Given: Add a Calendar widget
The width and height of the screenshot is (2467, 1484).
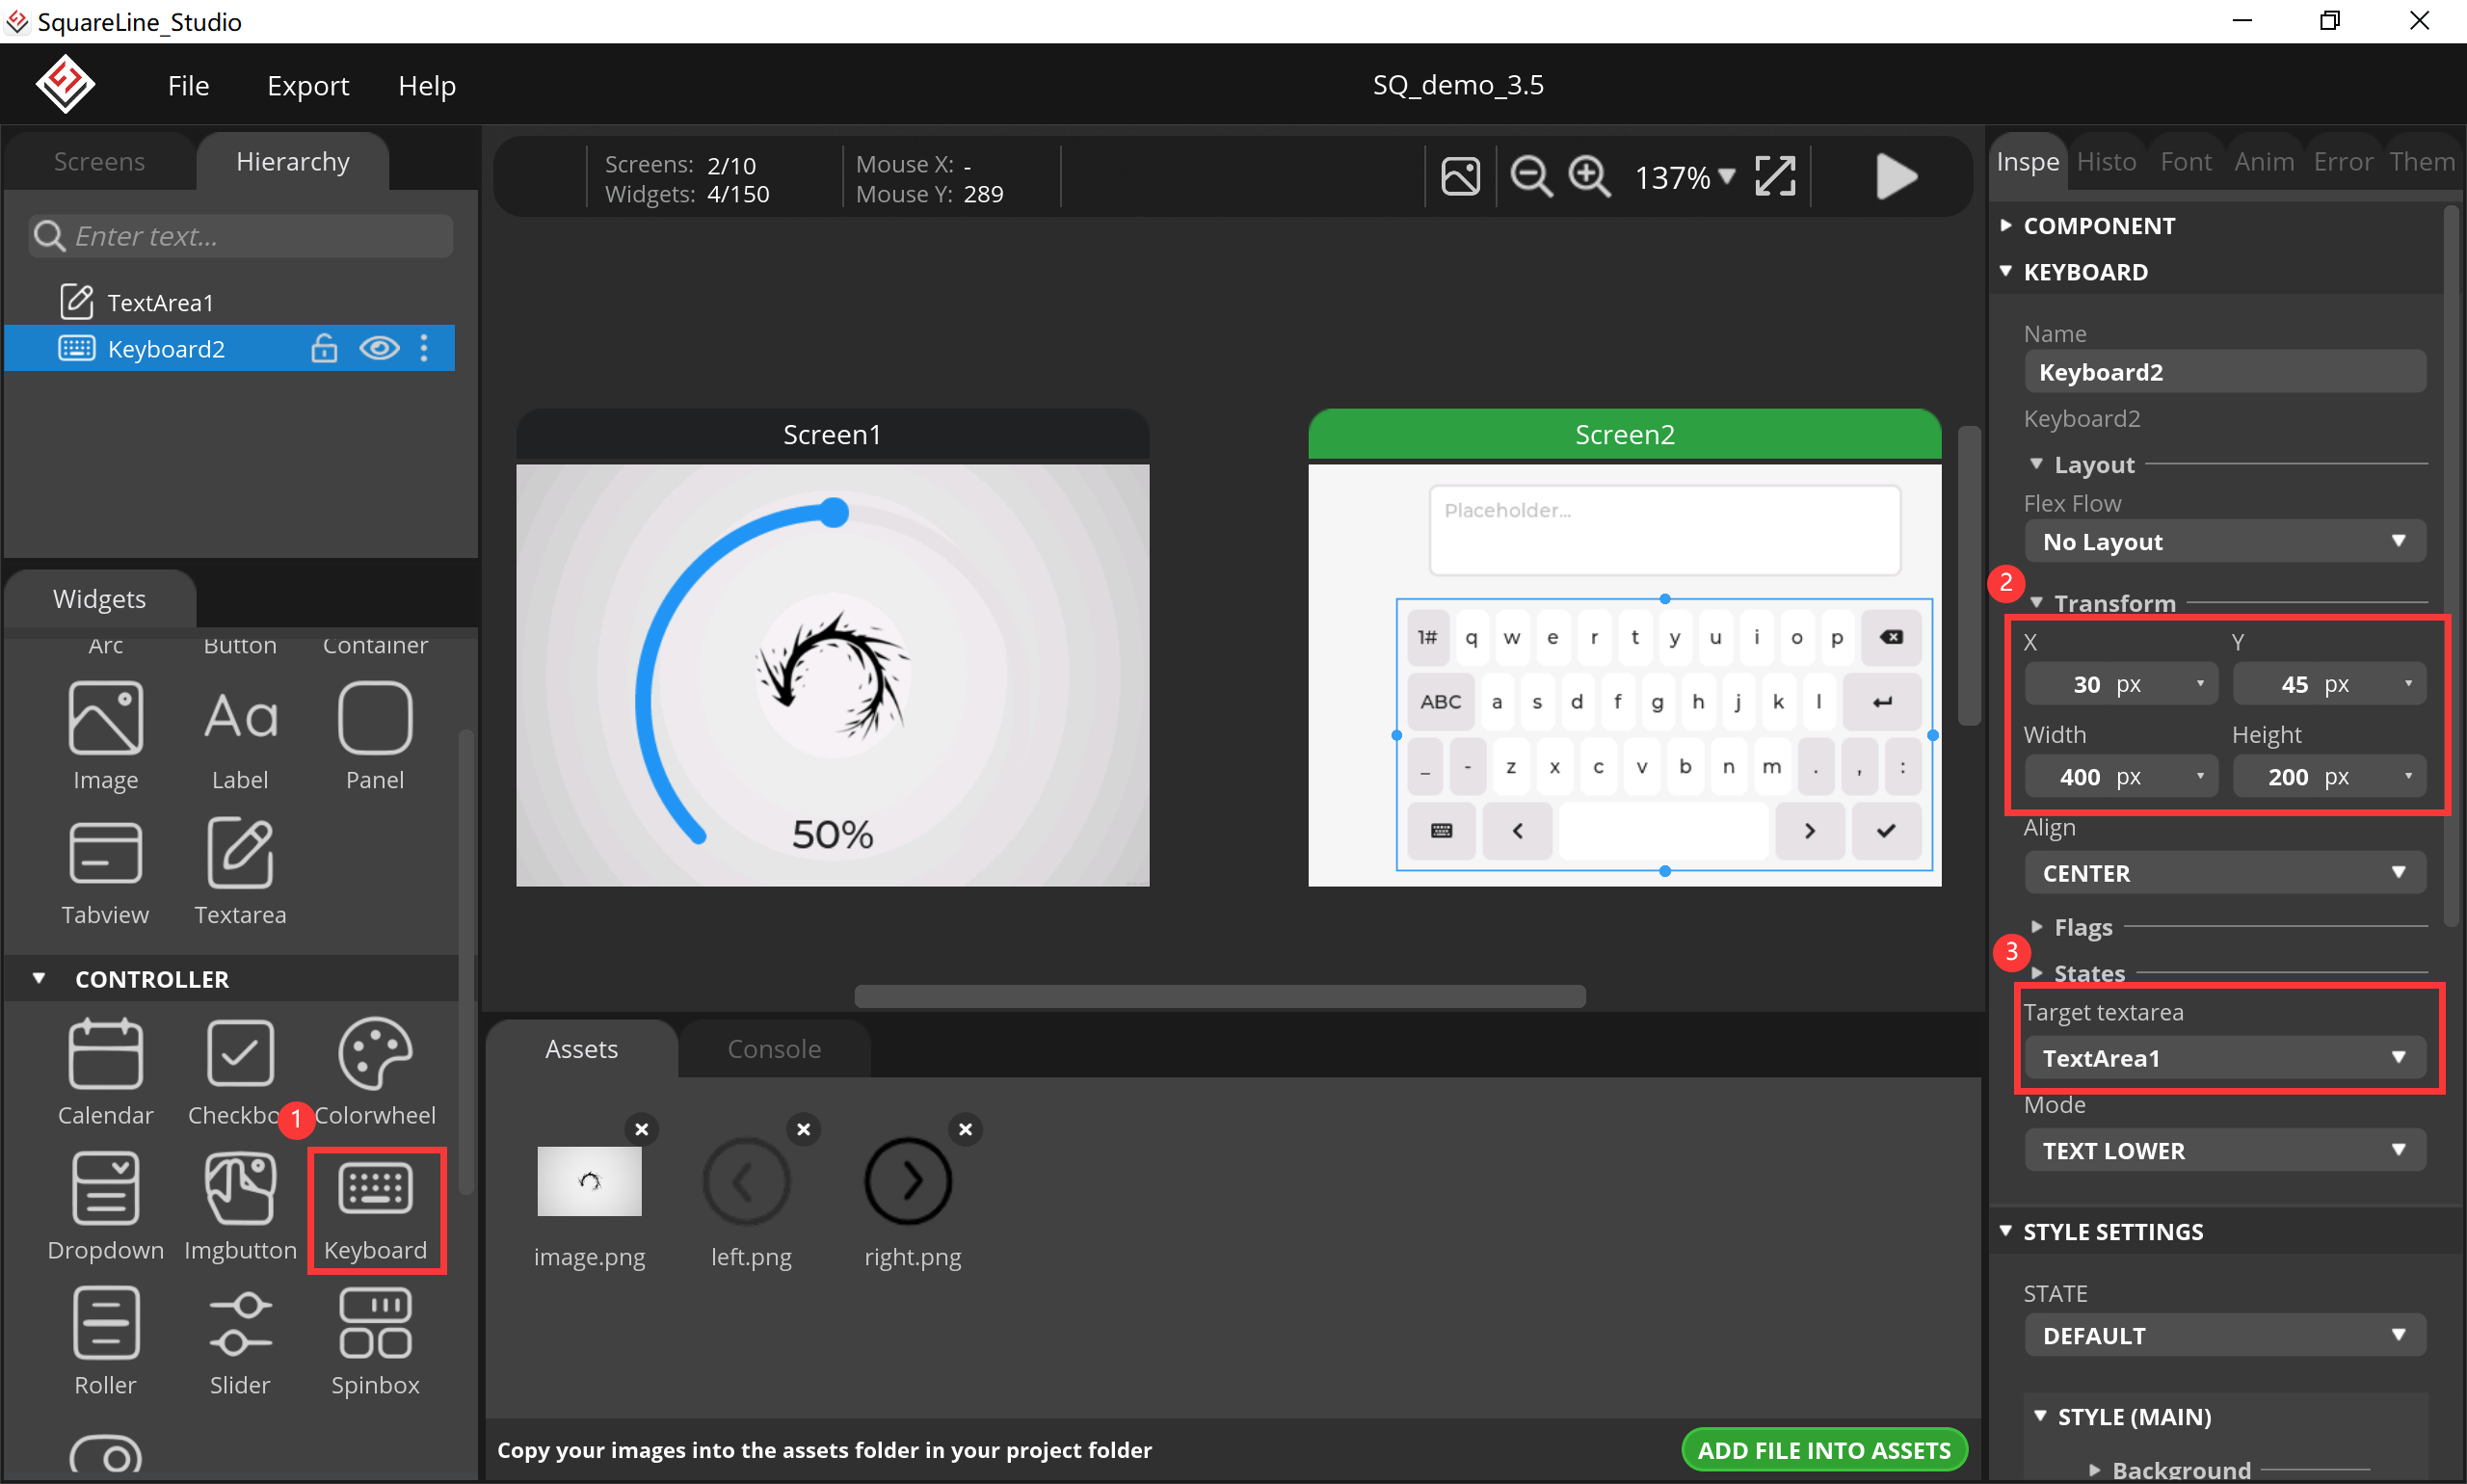Looking at the screenshot, I should coord(105,1072).
